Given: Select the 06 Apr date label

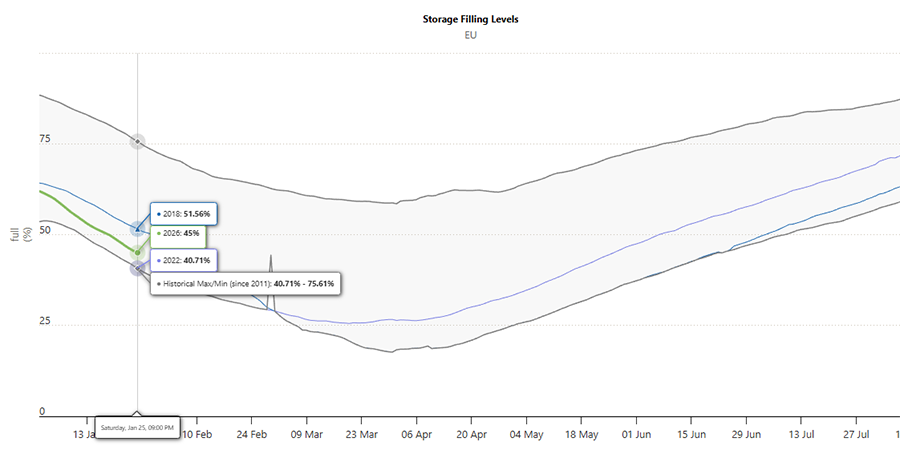Looking at the screenshot, I should point(416,435).
